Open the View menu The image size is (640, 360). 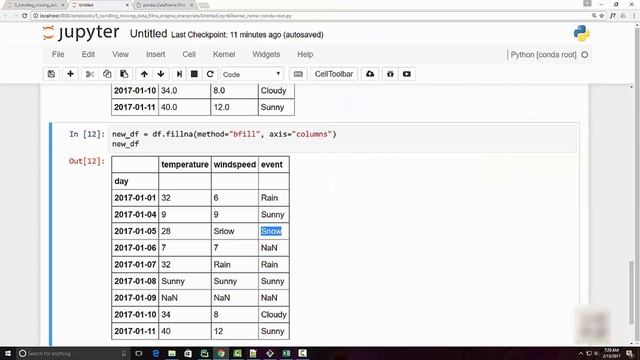[x=120, y=54]
